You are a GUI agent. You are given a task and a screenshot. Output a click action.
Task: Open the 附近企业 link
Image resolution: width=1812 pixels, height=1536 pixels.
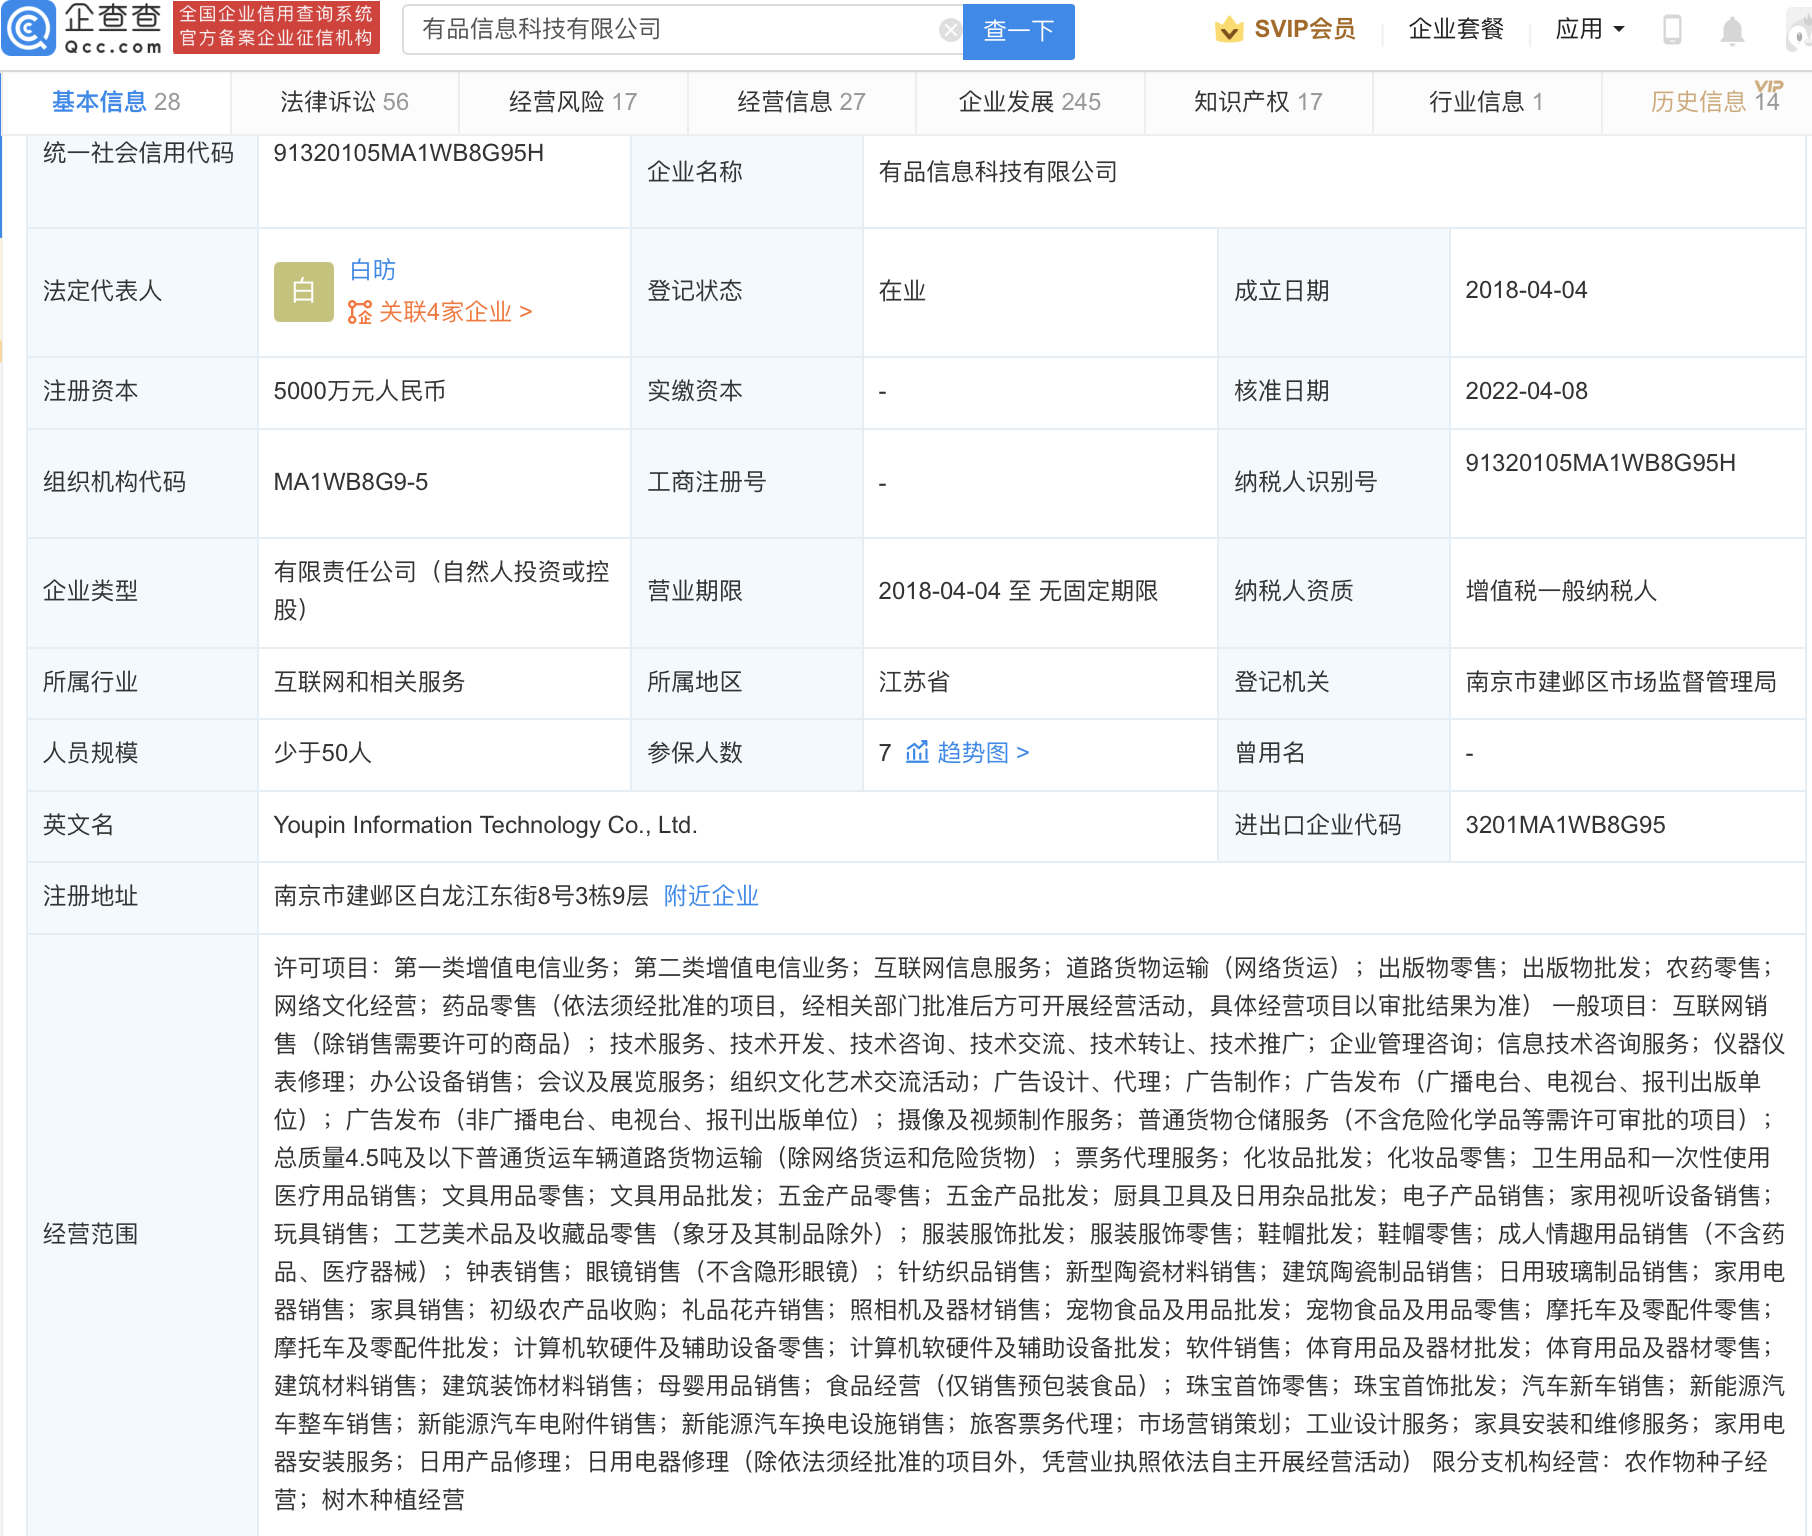point(711,896)
